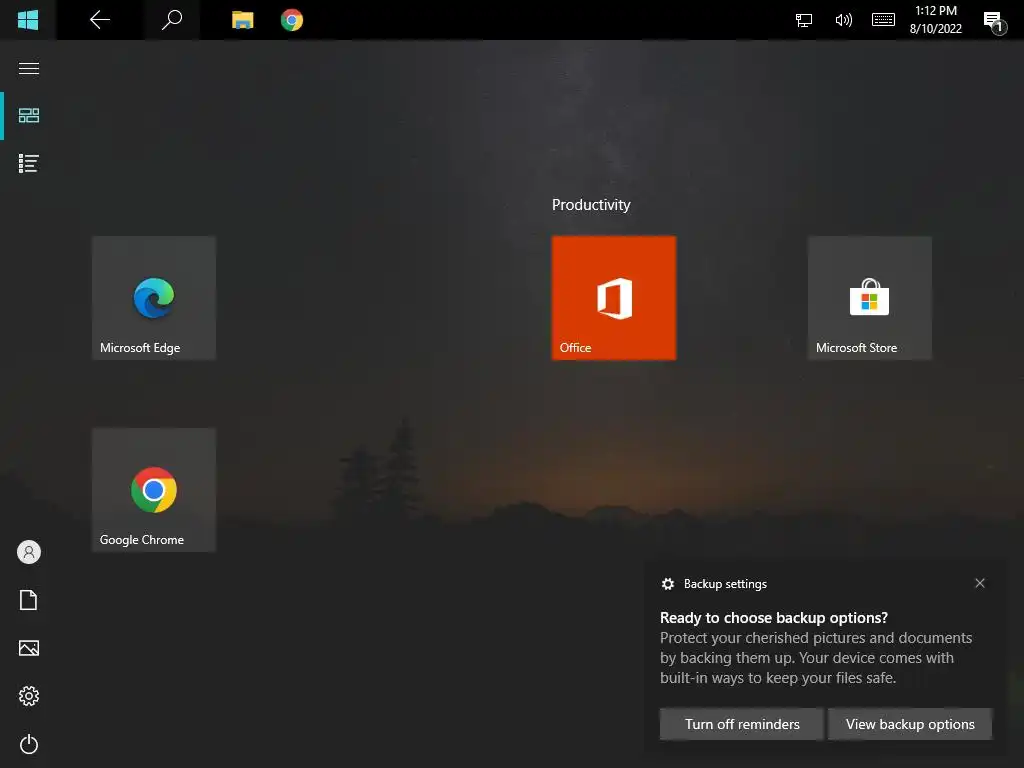Open the Power options icon

29,744
